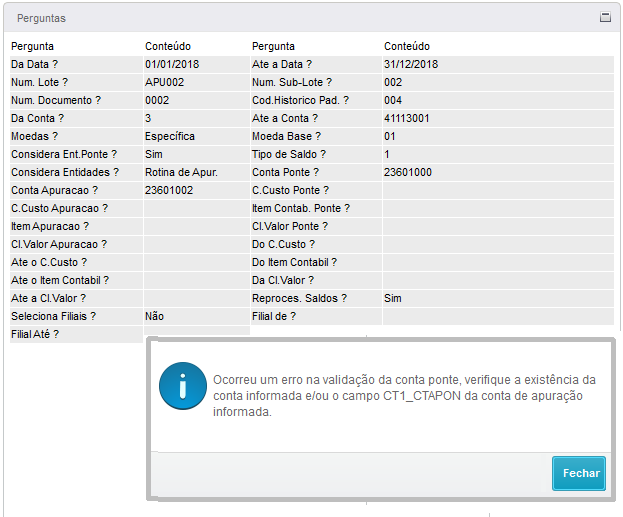Click Considera Ent.Ponte value Sim

coord(154,154)
